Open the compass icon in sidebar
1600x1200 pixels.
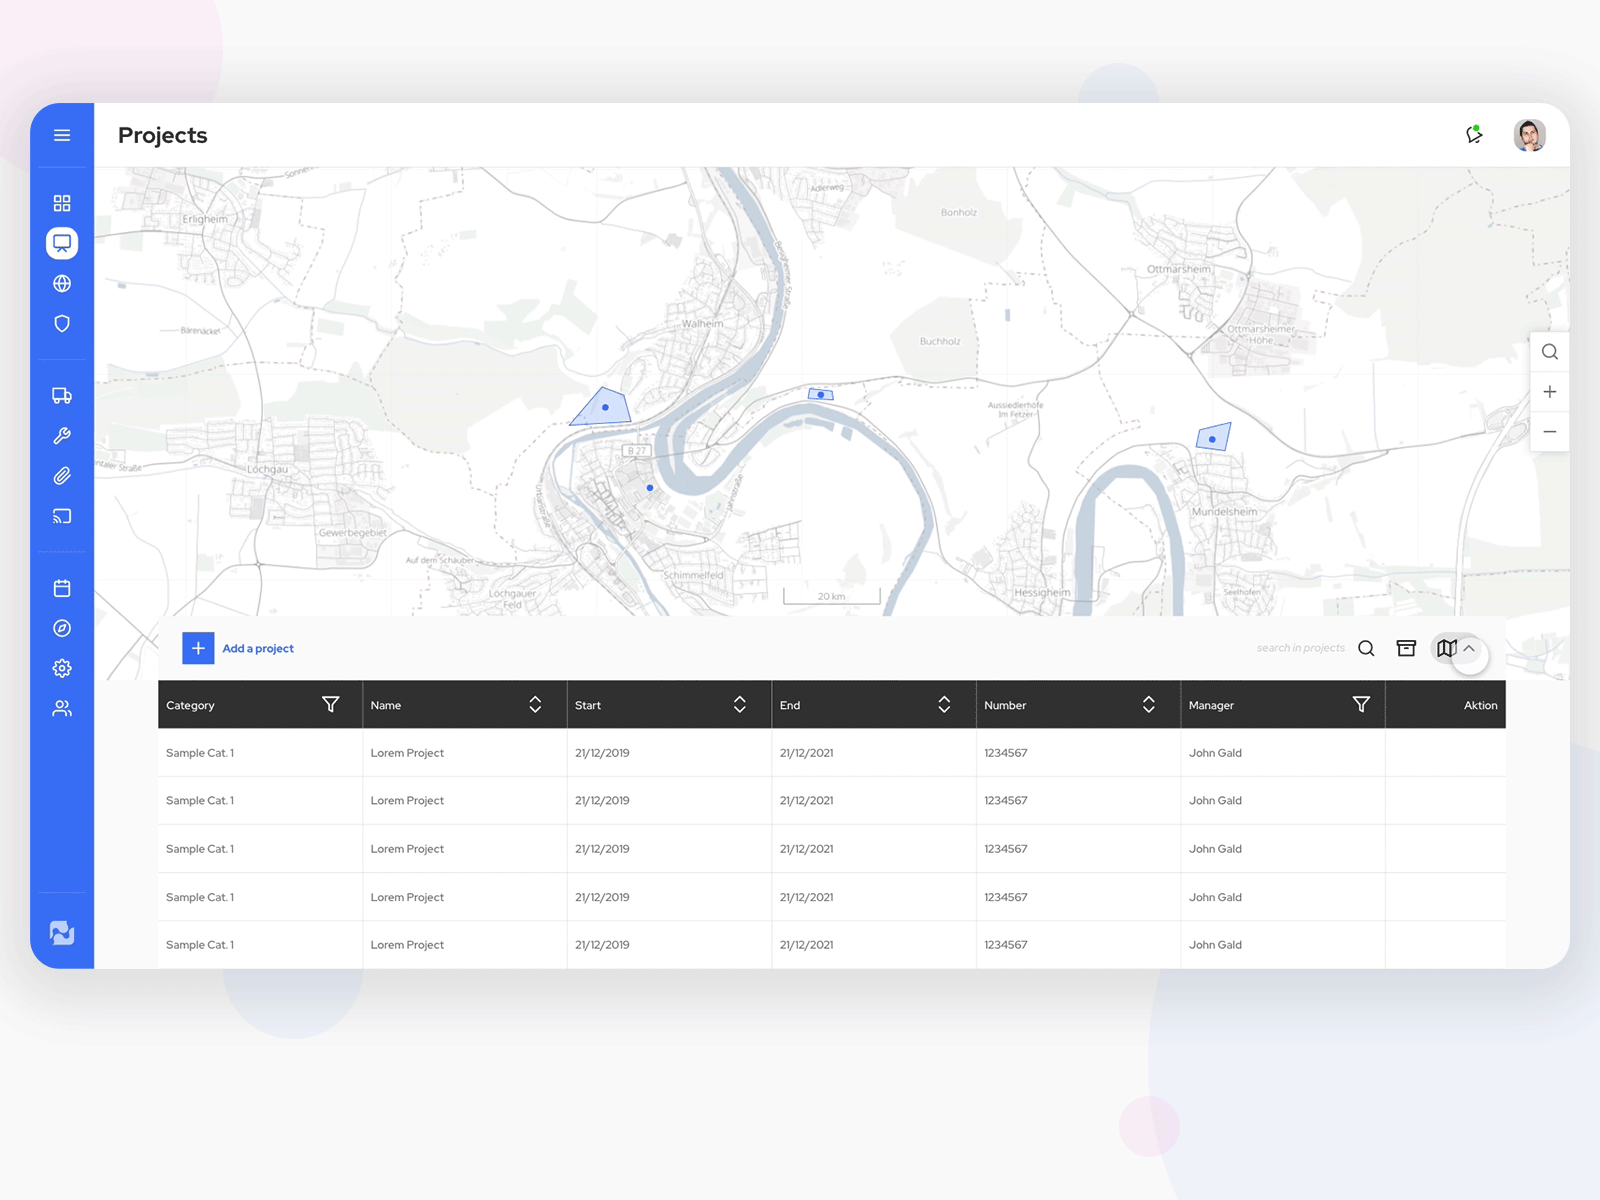pyautogui.click(x=62, y=628)
